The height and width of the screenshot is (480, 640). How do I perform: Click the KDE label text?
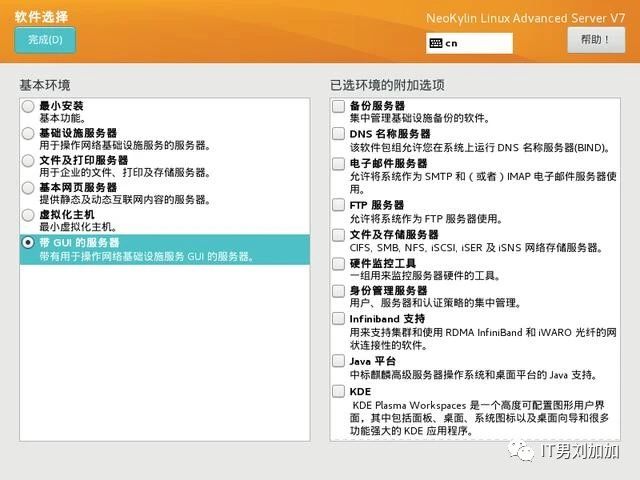[360, 391]
